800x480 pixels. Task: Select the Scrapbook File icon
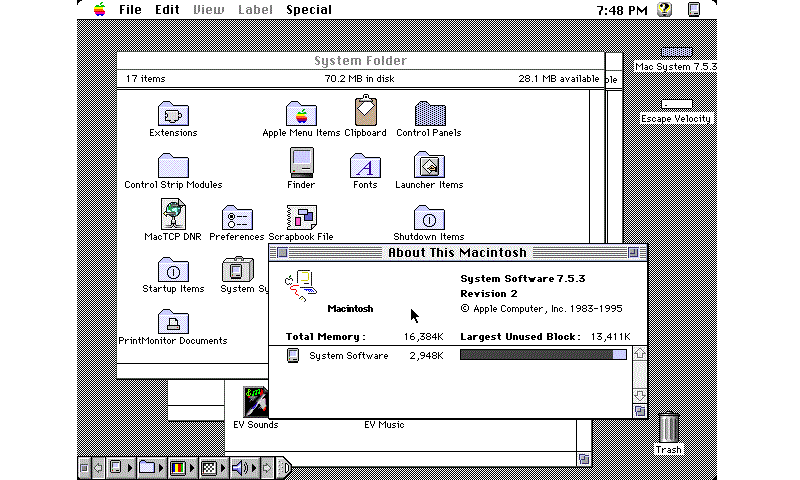[302, 217]
